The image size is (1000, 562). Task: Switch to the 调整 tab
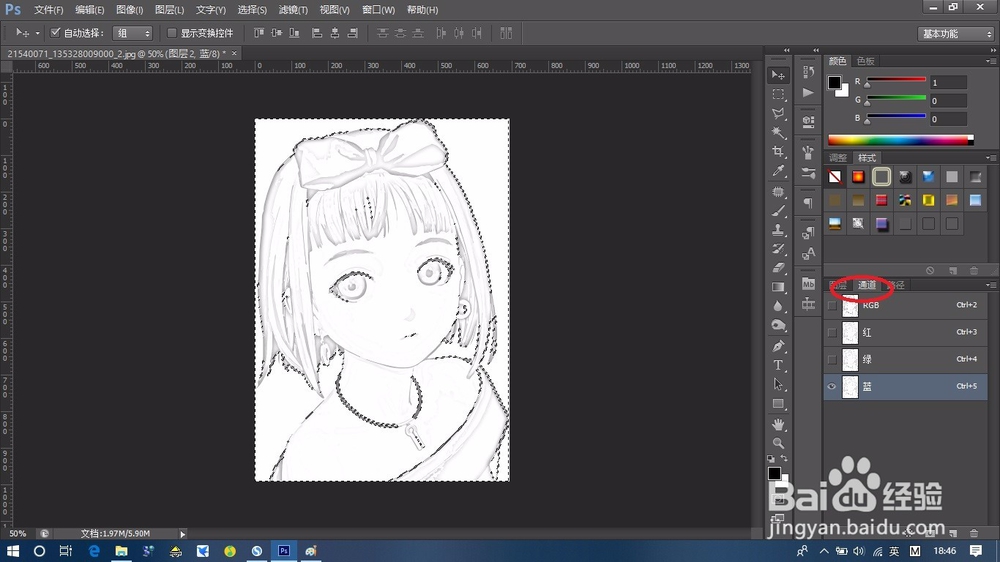(x=837, y=158)
